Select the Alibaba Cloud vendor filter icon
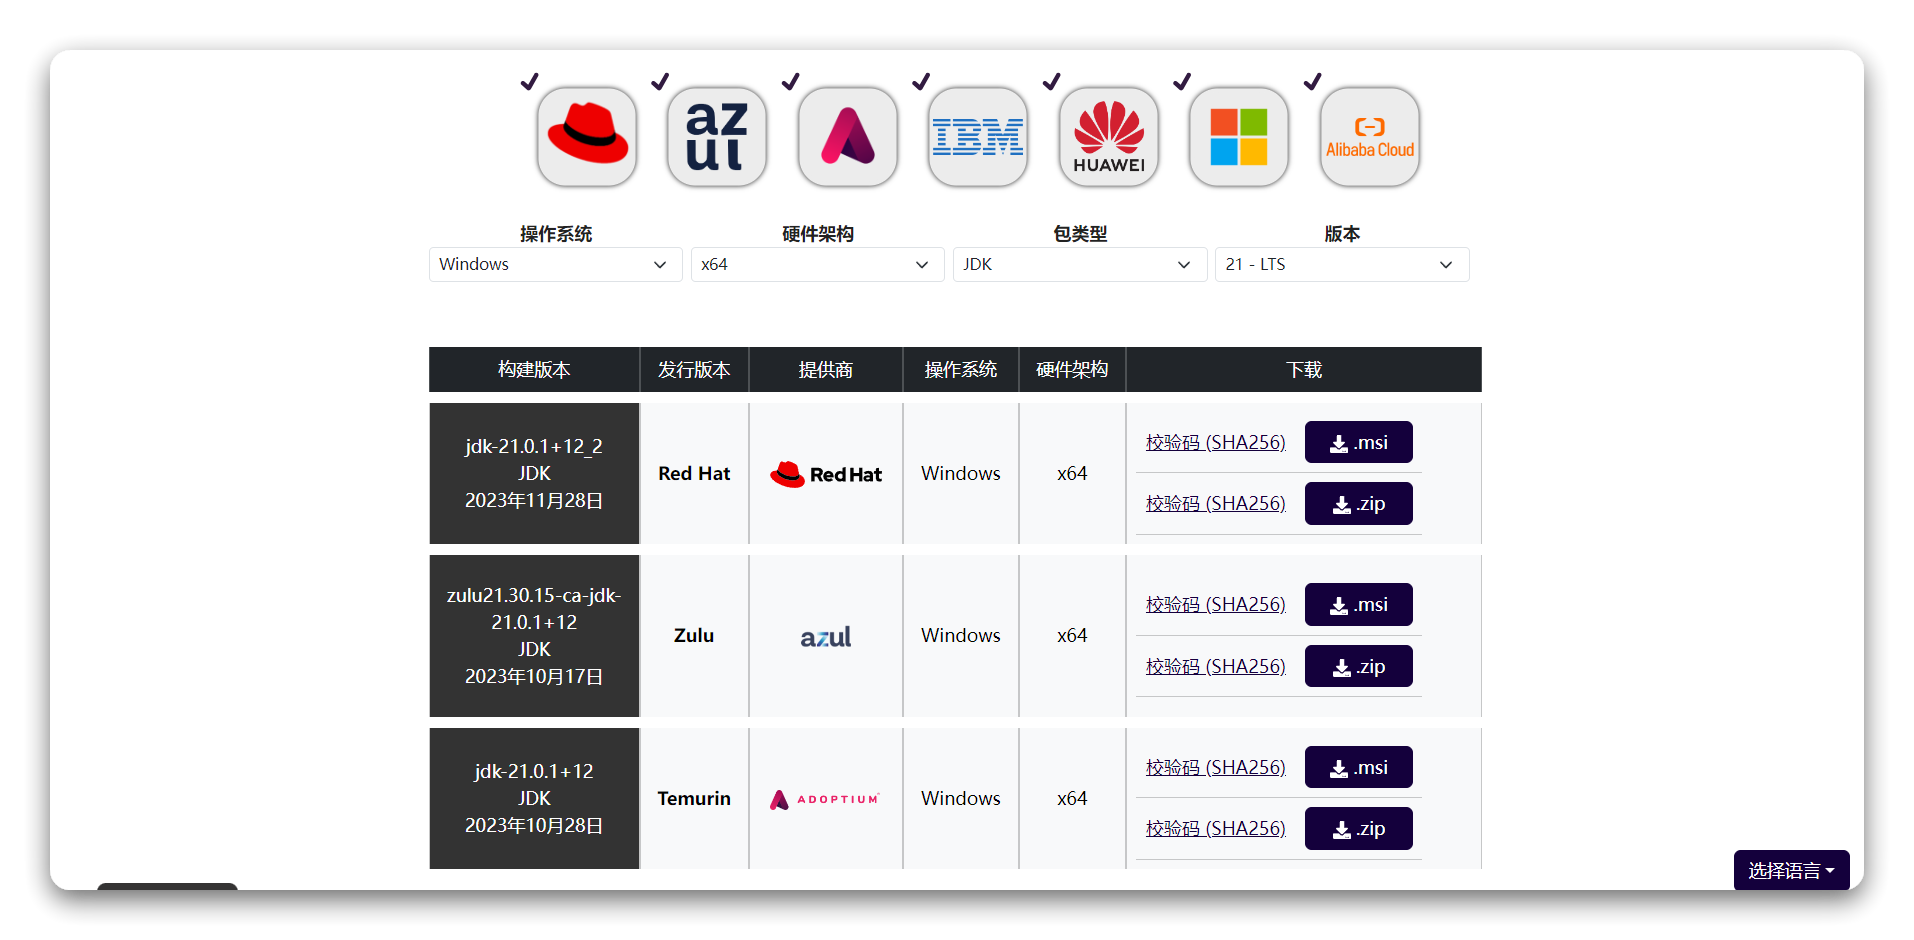This screenshot has width=1914, height=940. pyautogui.click(x=1369, y=136)
